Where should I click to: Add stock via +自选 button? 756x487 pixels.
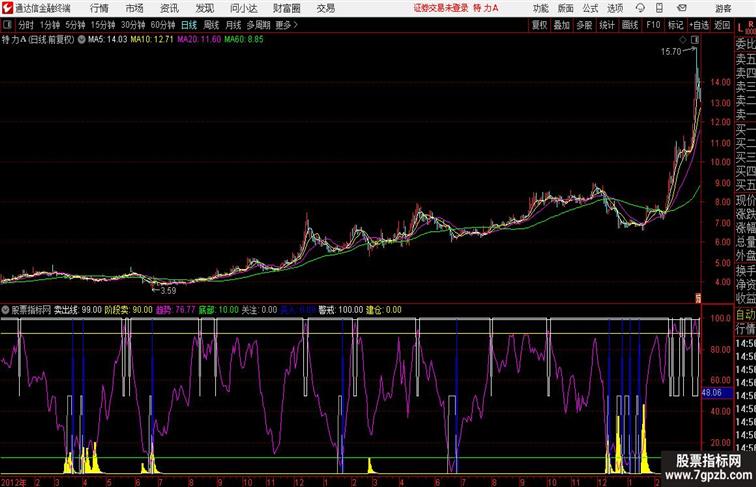(x=699, y=25)
